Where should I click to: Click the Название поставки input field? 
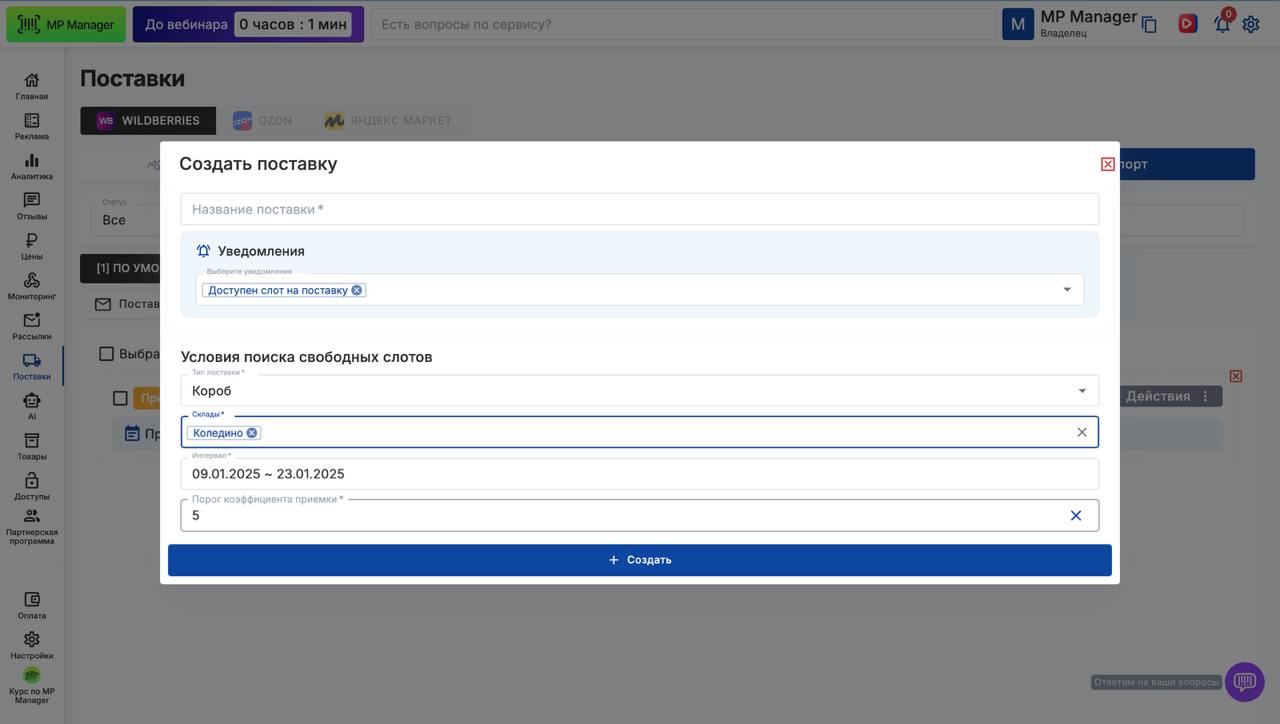(639, 209)
